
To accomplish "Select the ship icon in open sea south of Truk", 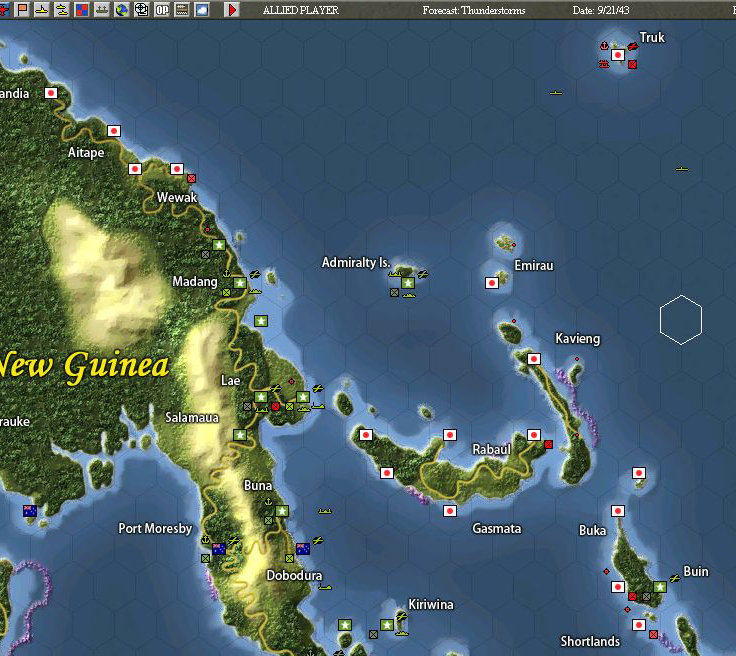I will click(x=556, y=93).
